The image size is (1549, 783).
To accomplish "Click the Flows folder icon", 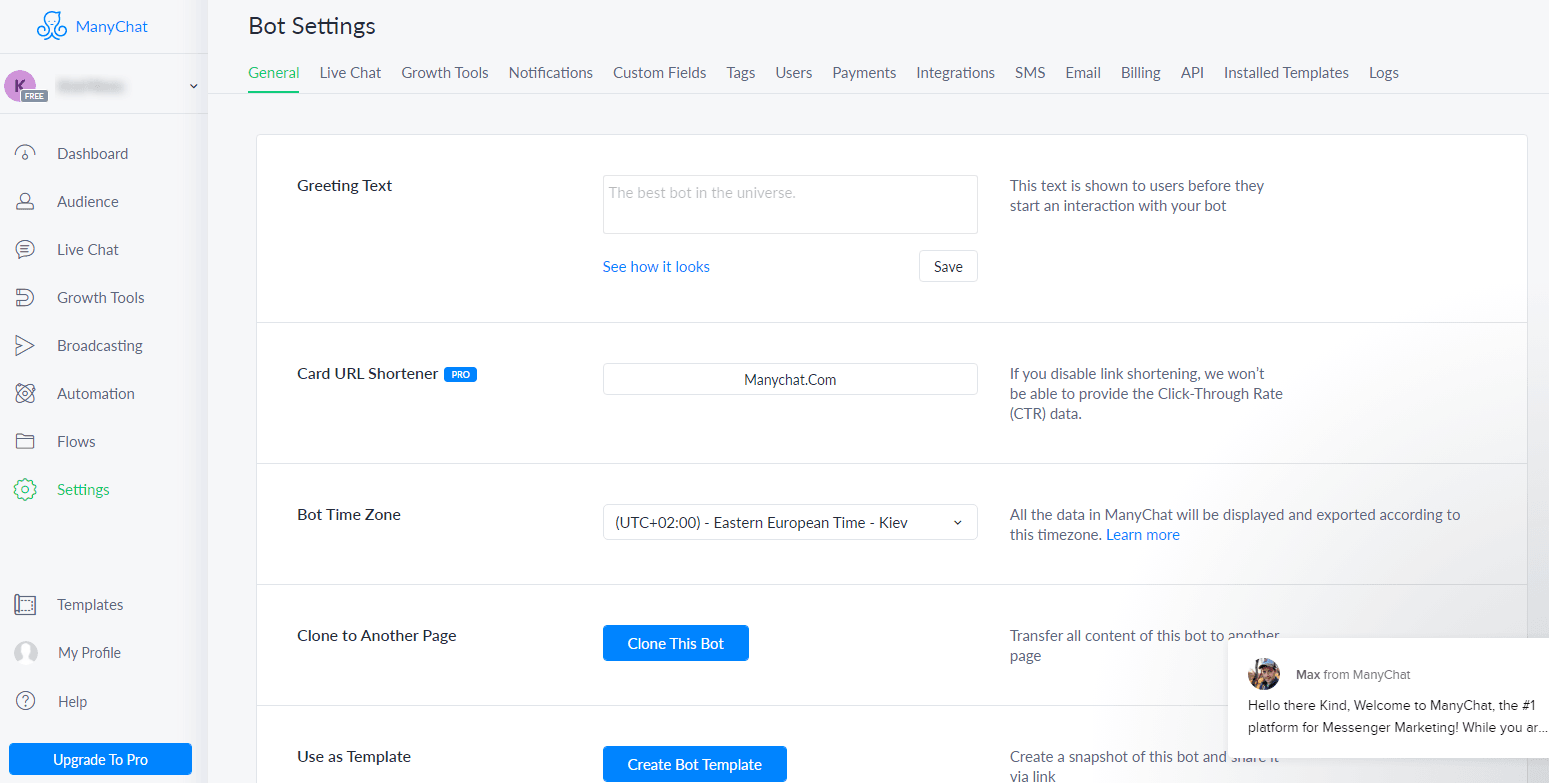I will pos(25,442).
